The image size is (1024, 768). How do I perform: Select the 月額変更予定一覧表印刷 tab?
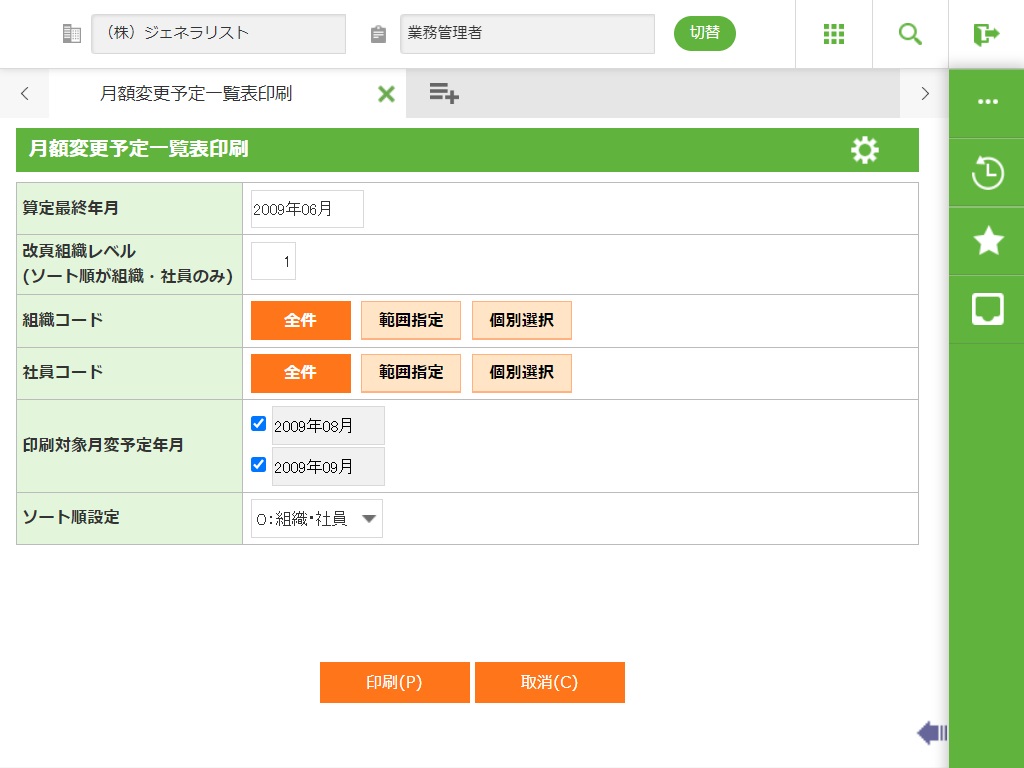(x=196, y=94)
